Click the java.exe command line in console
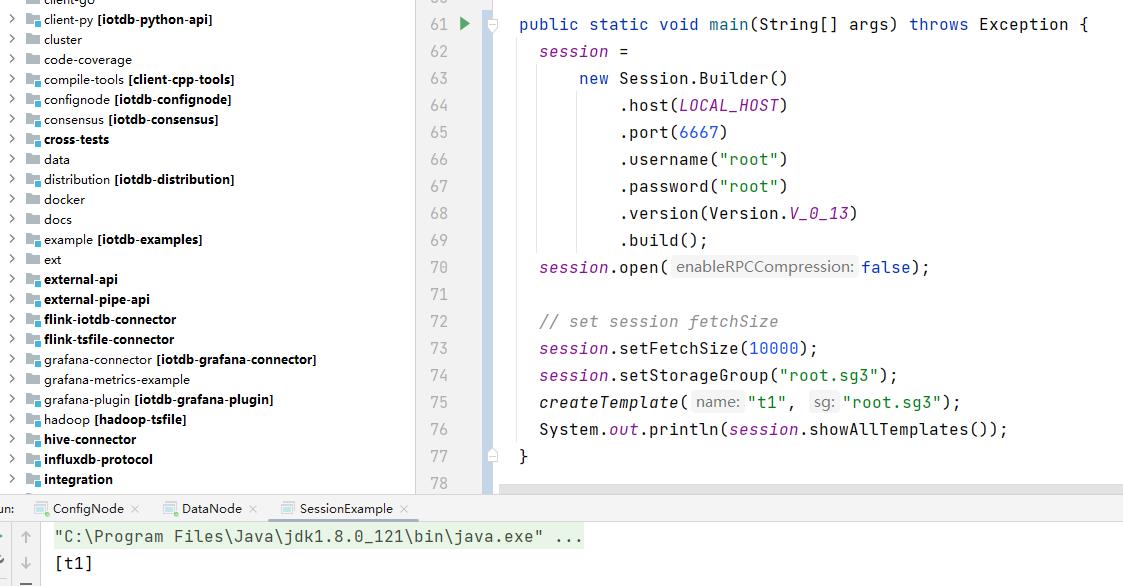This screenshot has width=1123, height=586. pyautogui.click(x=319, y=537)
